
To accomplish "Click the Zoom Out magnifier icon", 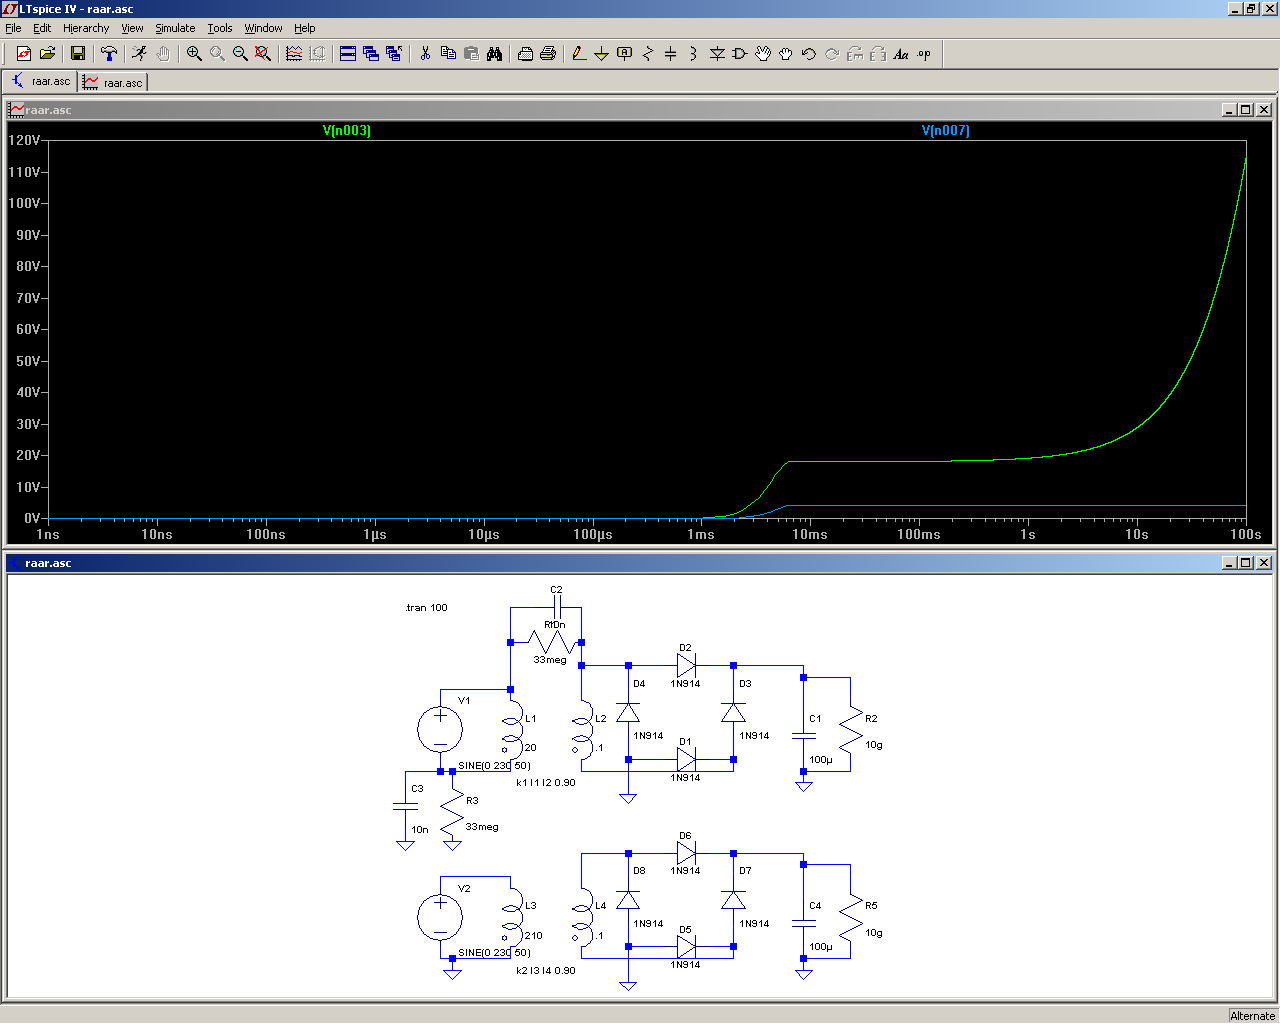I will tap(240, 54).
